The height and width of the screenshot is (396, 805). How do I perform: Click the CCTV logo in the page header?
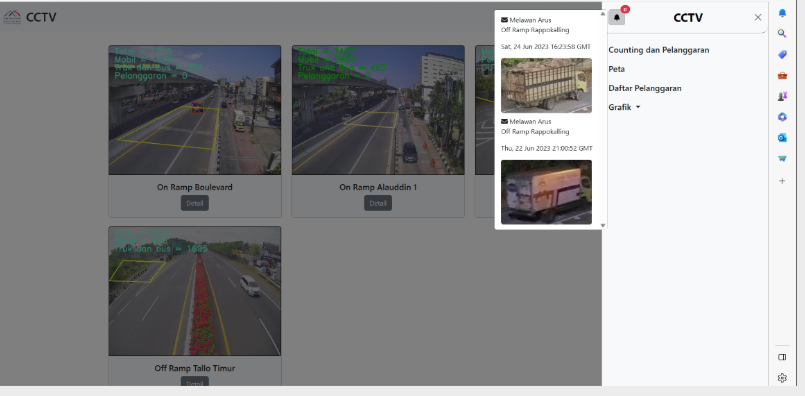click(x=12, y=17)
